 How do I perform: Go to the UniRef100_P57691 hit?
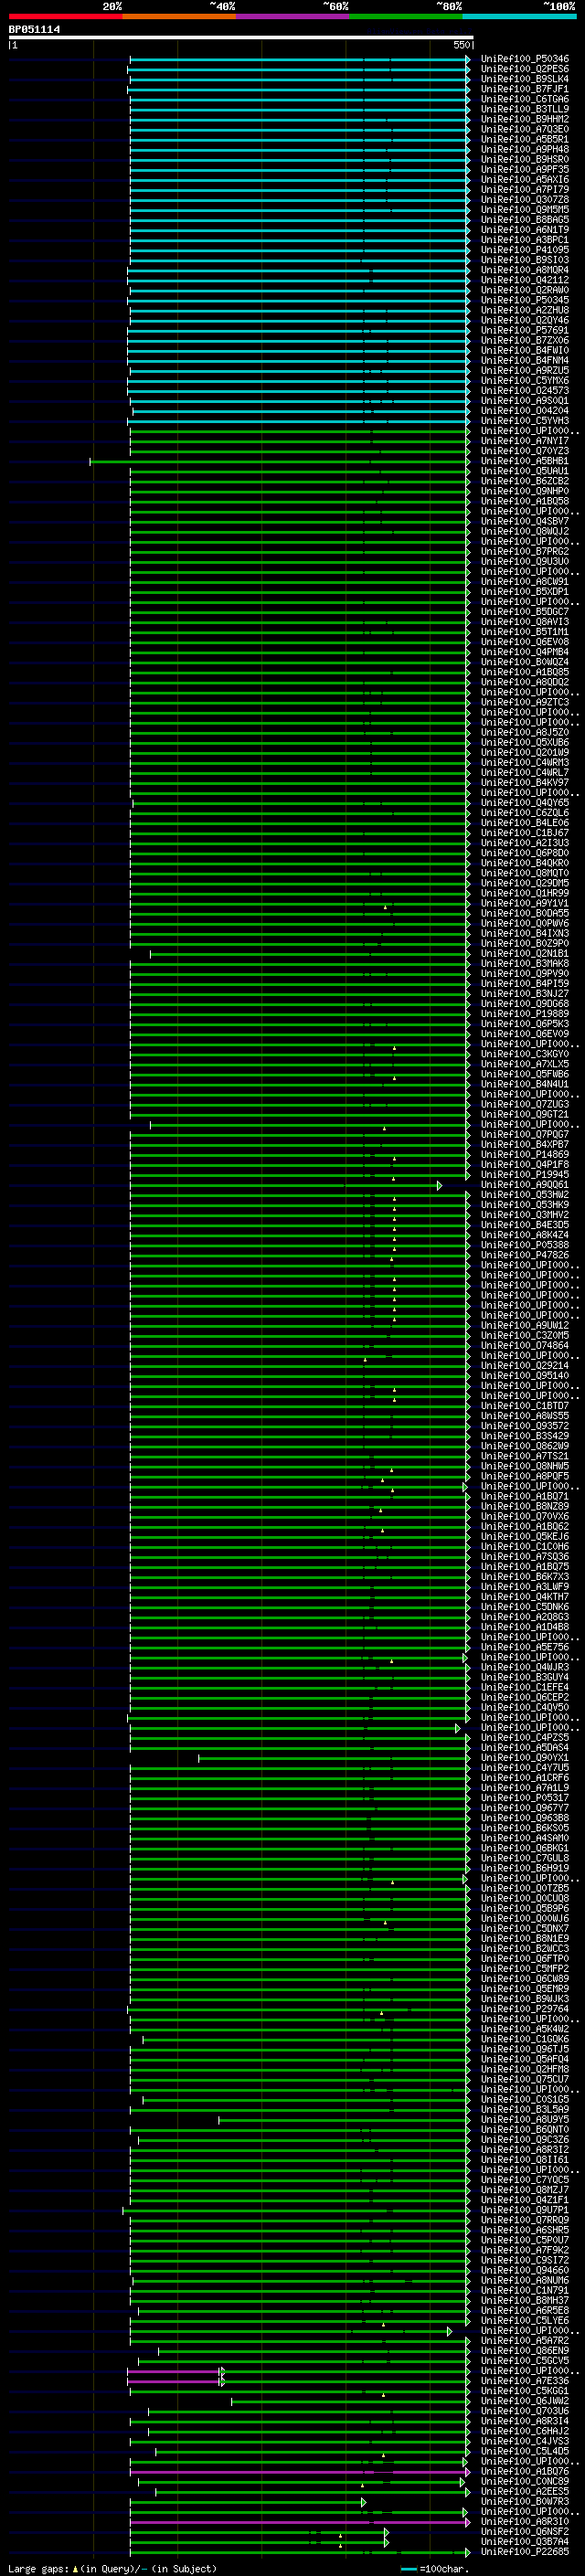(524, 331)
